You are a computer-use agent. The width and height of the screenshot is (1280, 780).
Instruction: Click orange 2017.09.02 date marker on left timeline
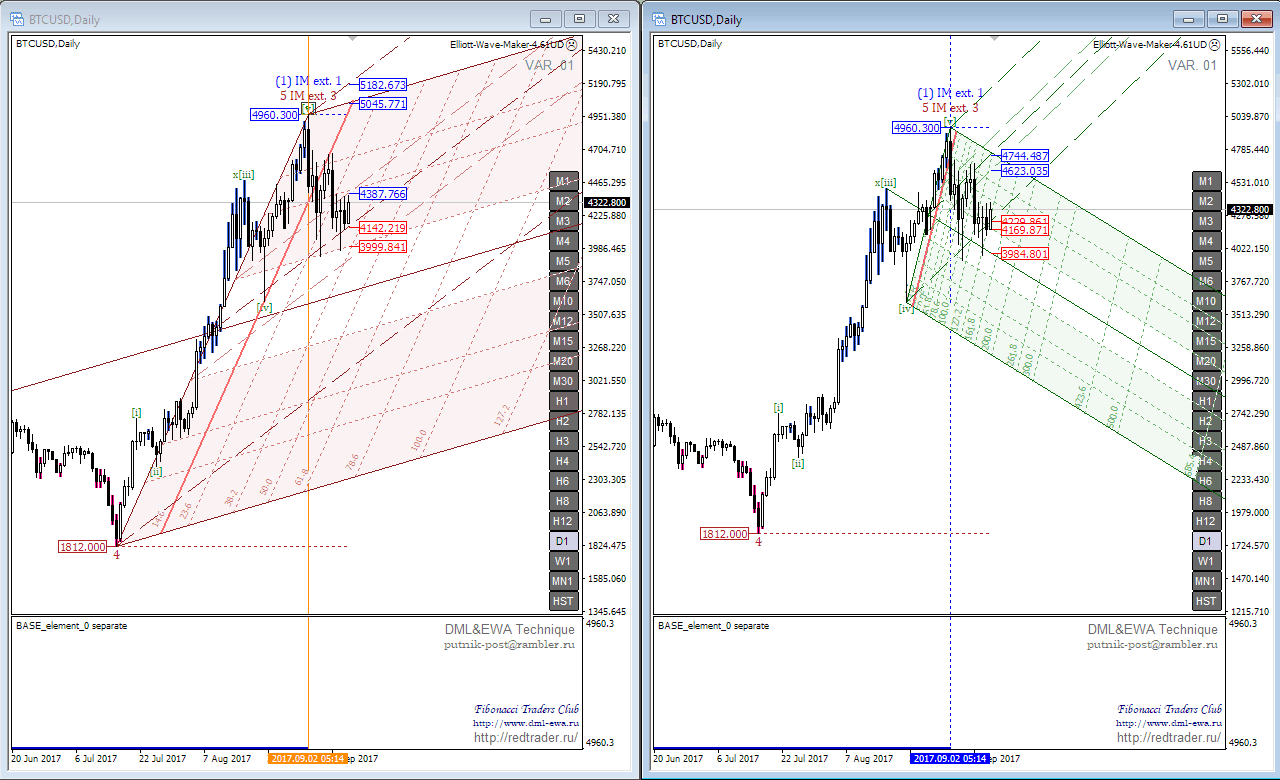(308, 759)
